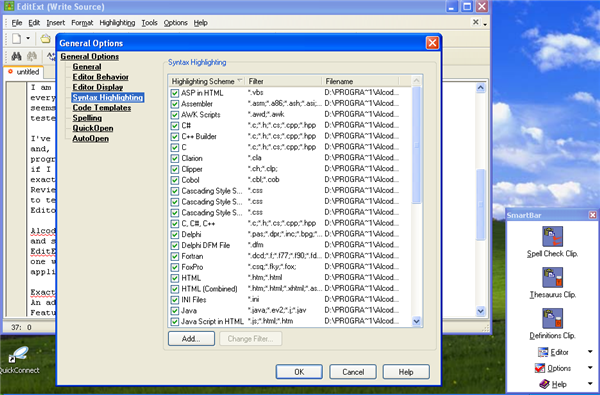Open the AutoOpen options page
600x395 pixels.
coord(90,139)
